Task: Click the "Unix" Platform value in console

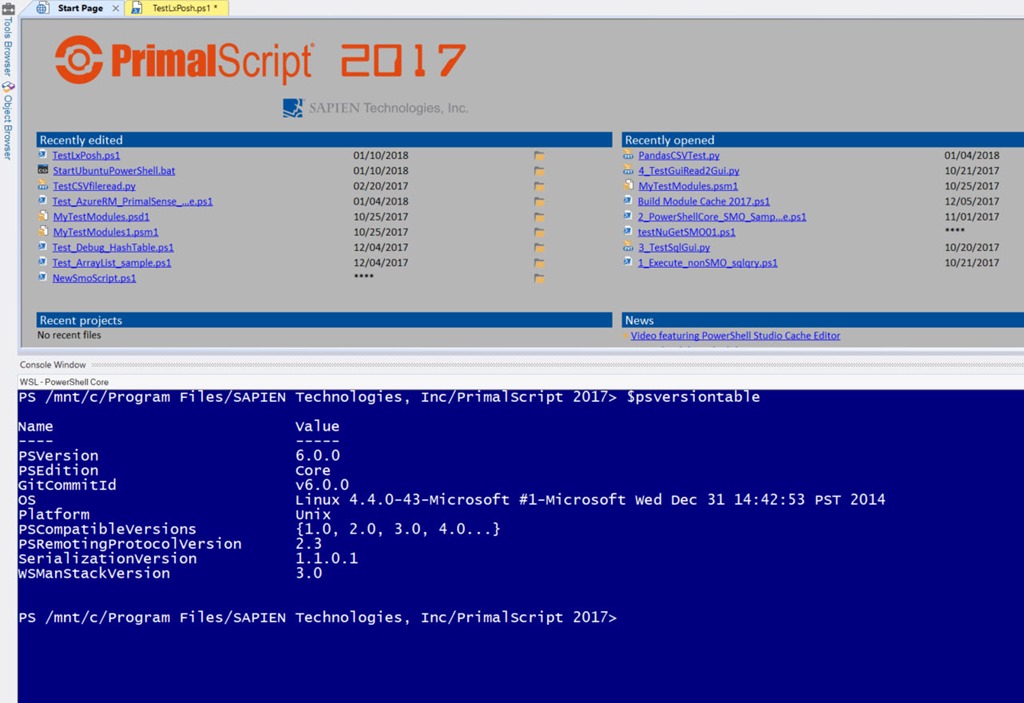Action: click(313, 514)
